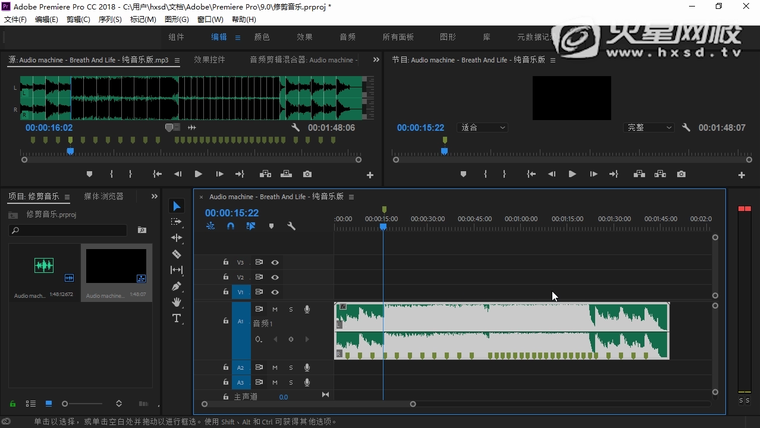Select the Razor tool in the toolbar
The width and height of the screenshot is (760, 428).
(x=177, y=254)
